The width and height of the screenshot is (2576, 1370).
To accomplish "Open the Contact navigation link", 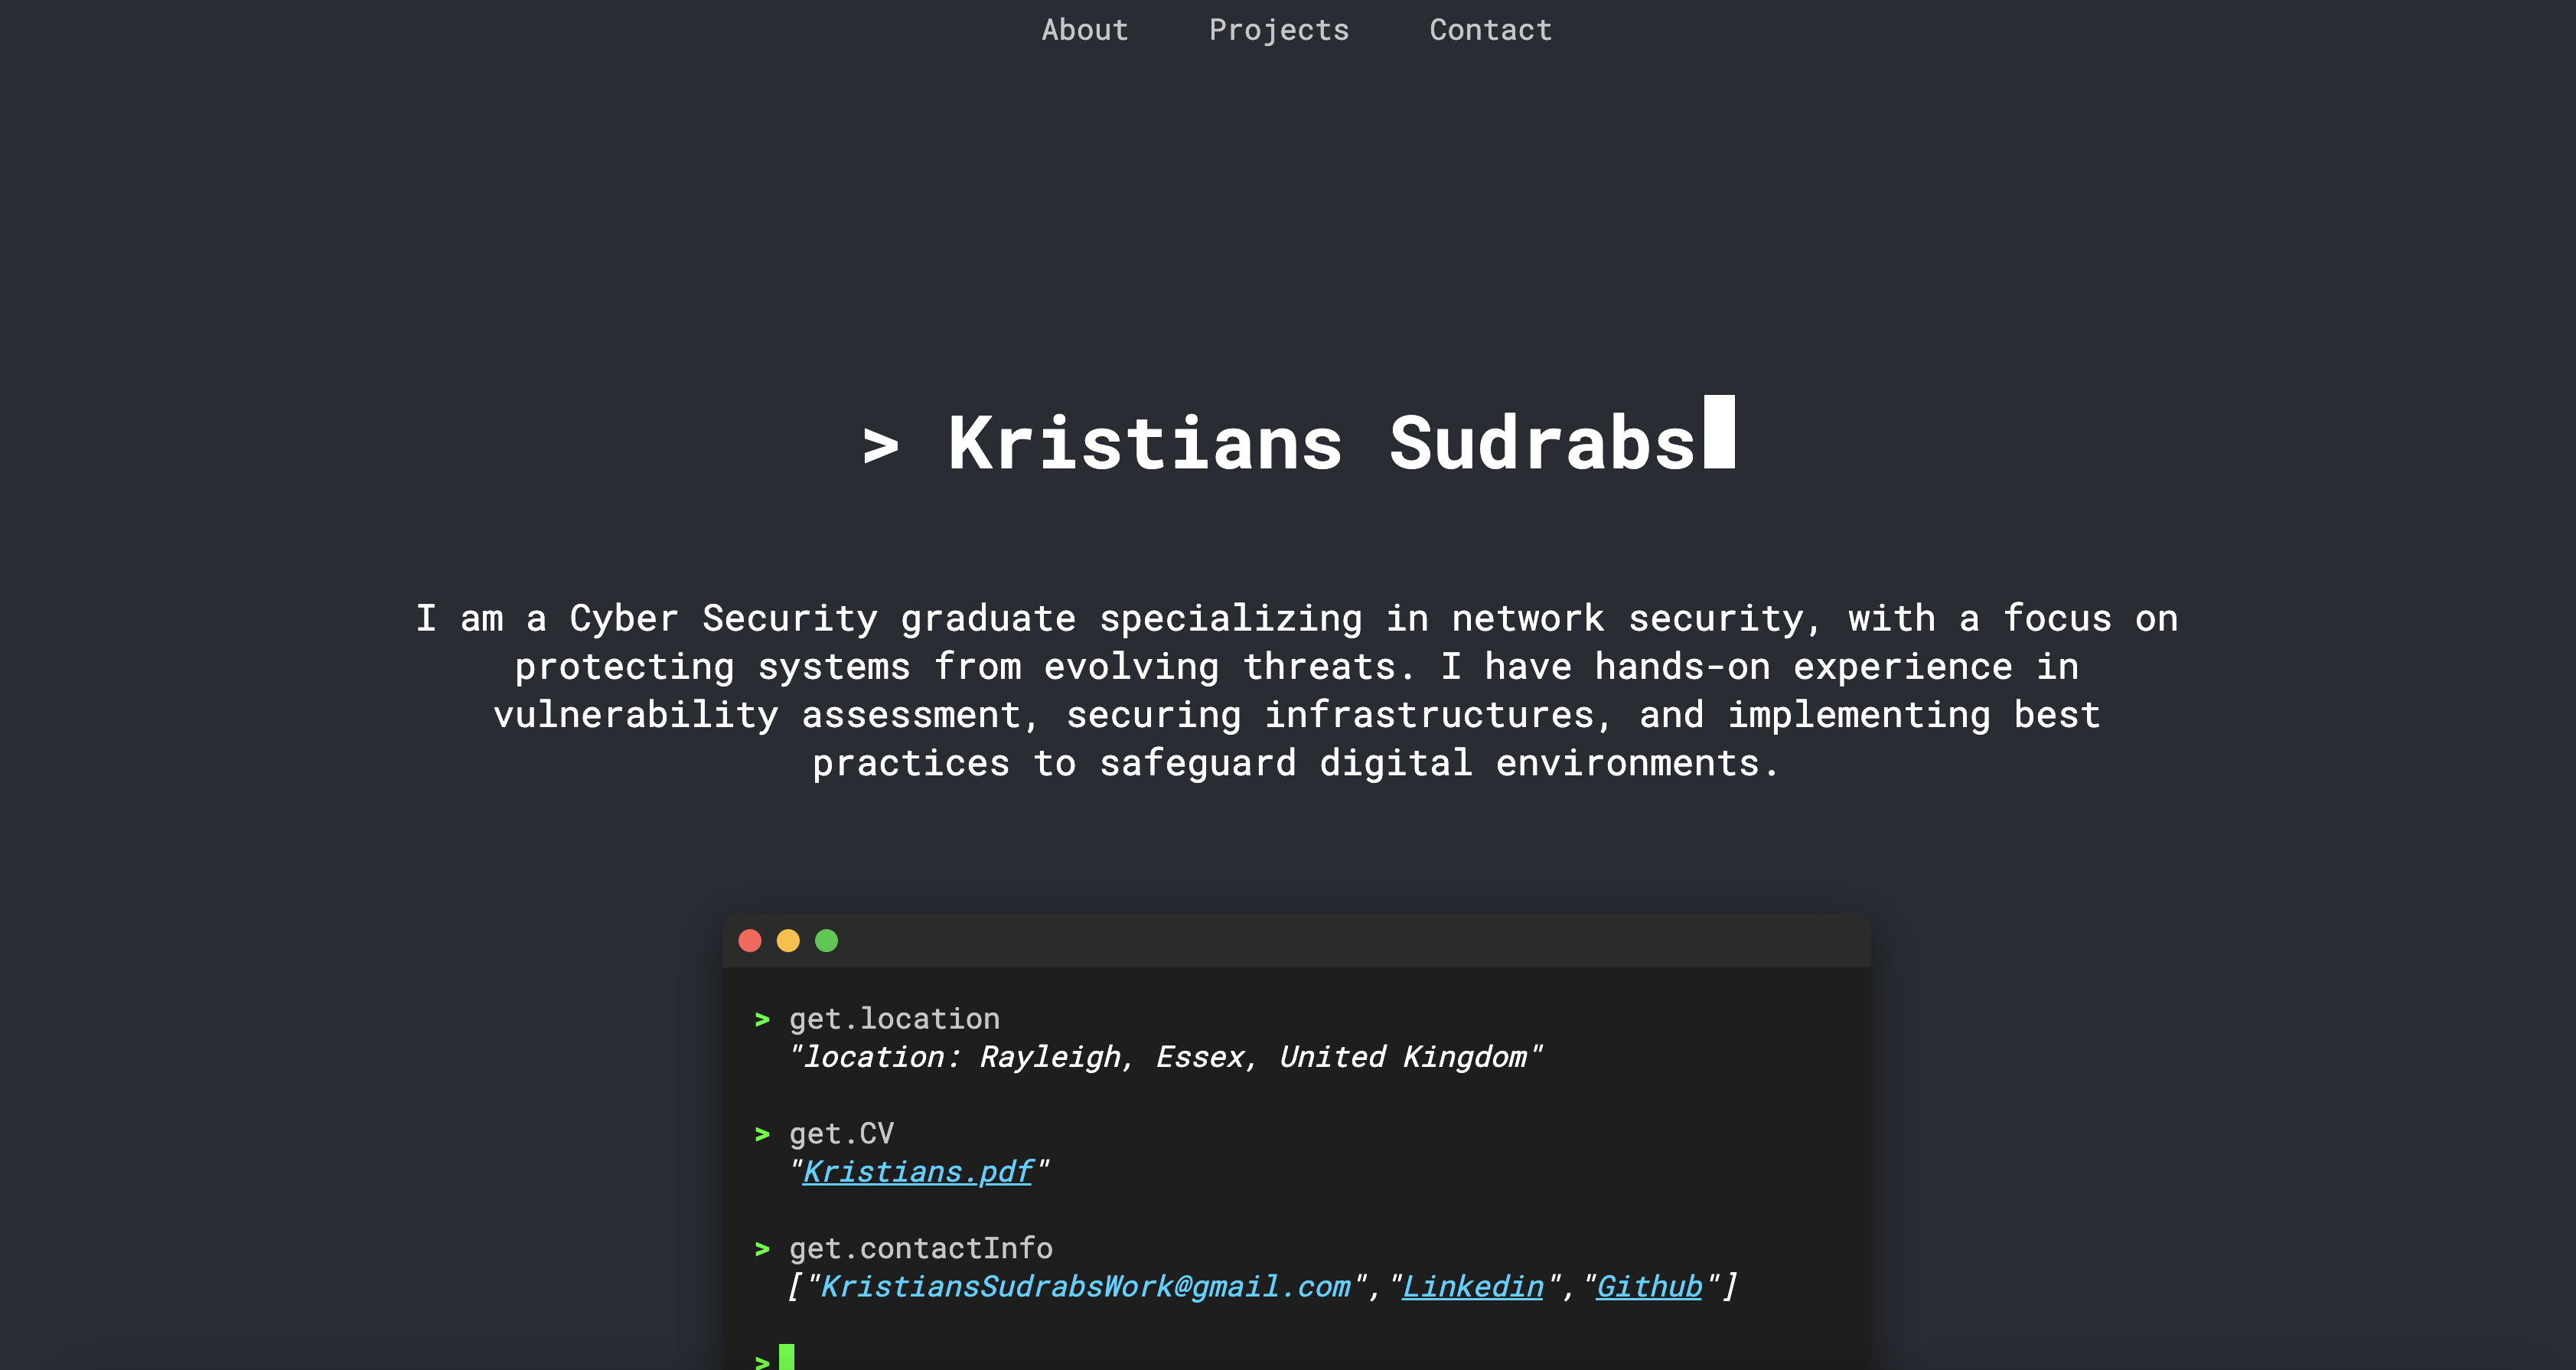I will click(x=1490, y=30).
